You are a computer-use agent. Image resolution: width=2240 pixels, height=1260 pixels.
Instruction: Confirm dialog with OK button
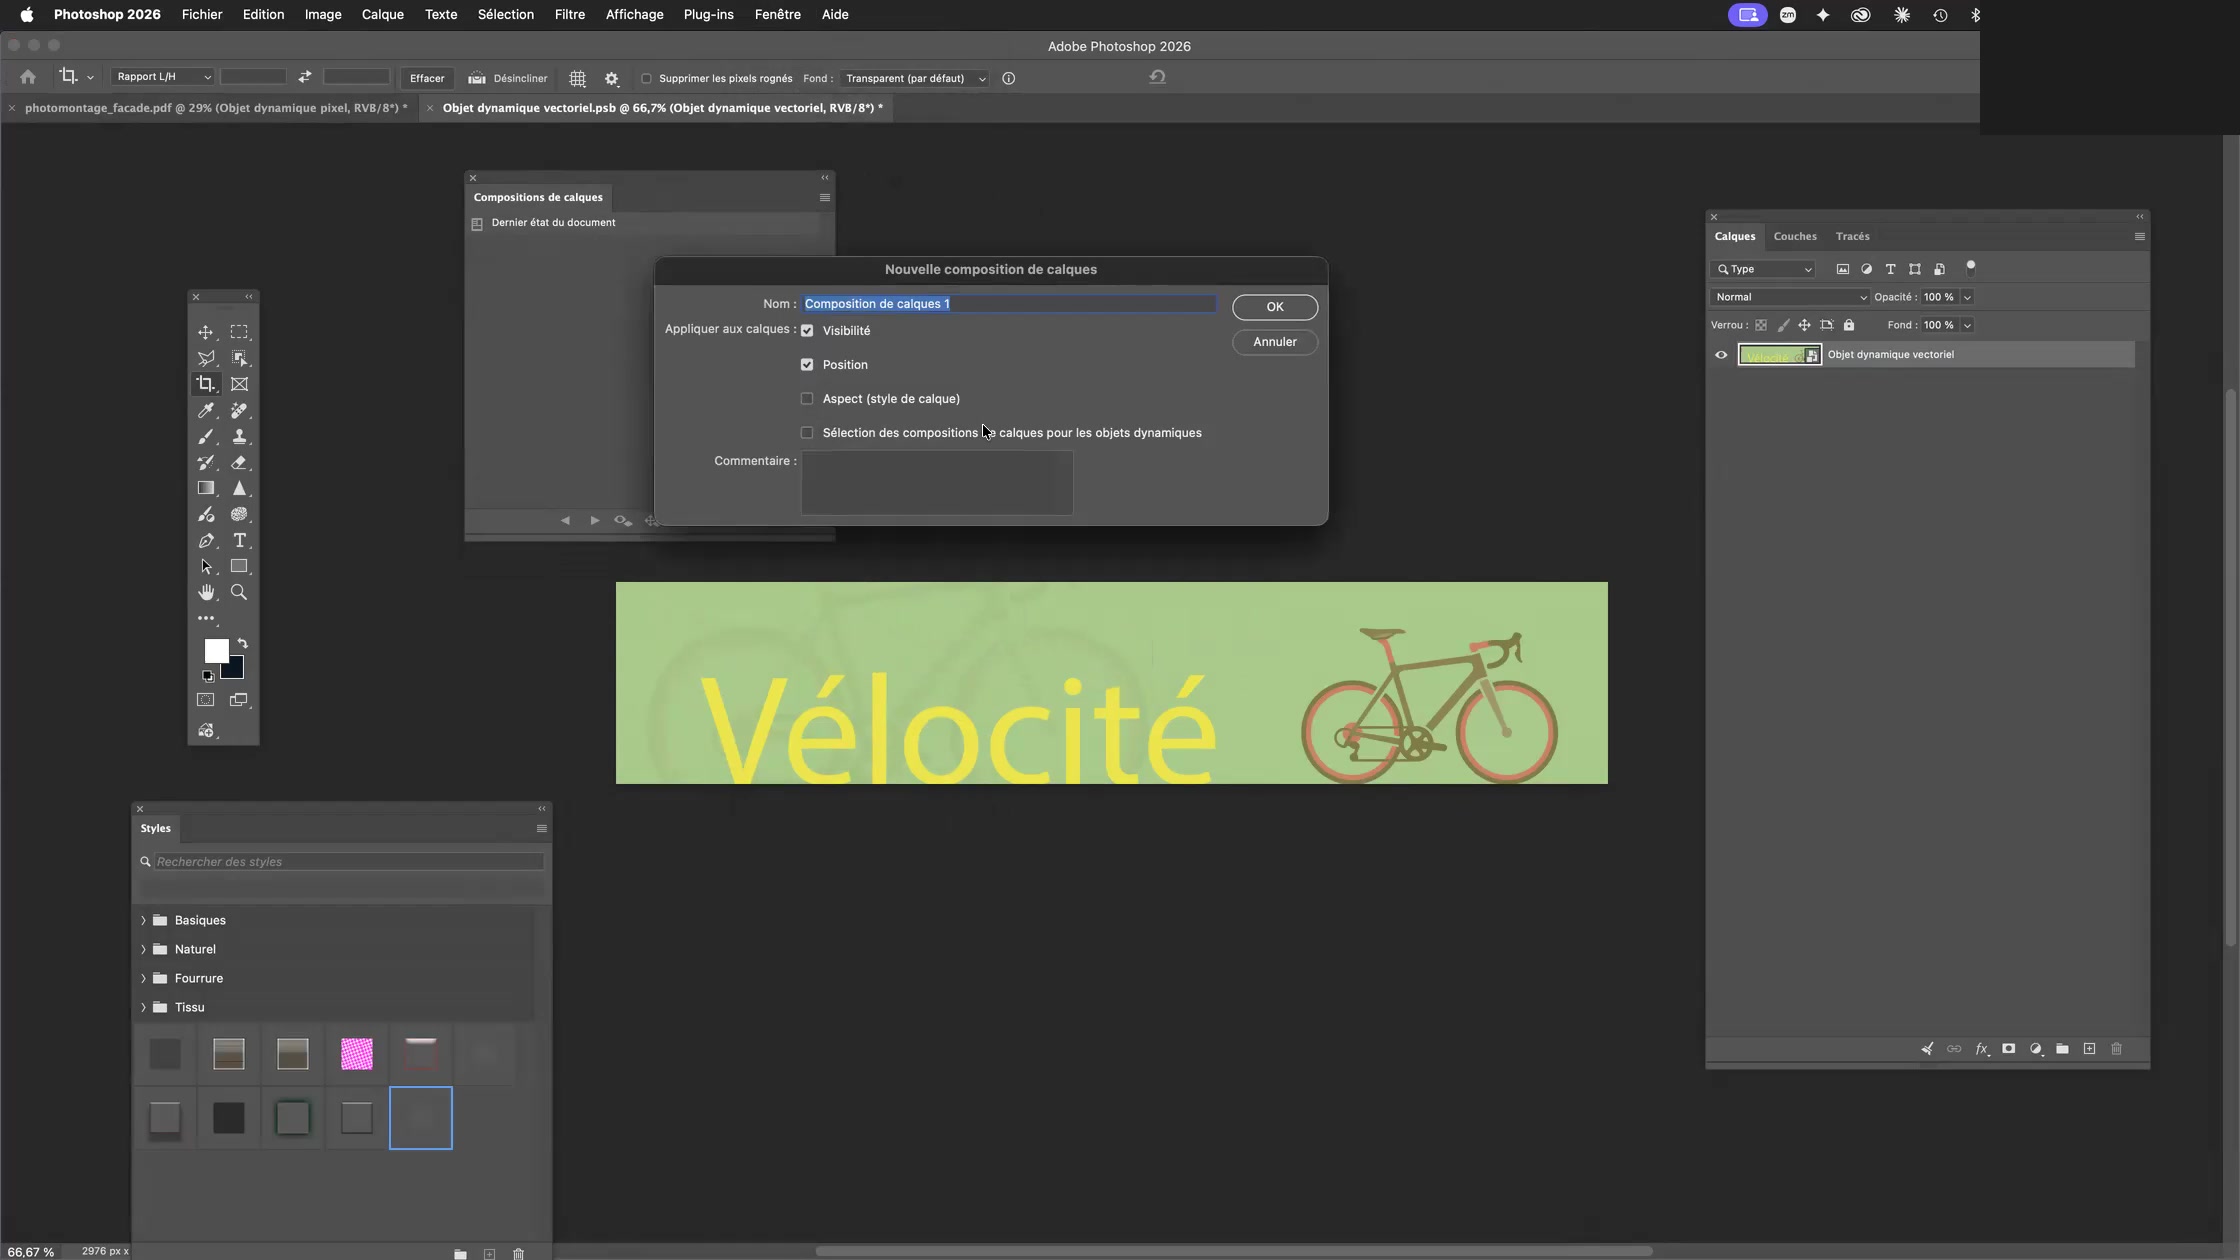(1274, 307)
